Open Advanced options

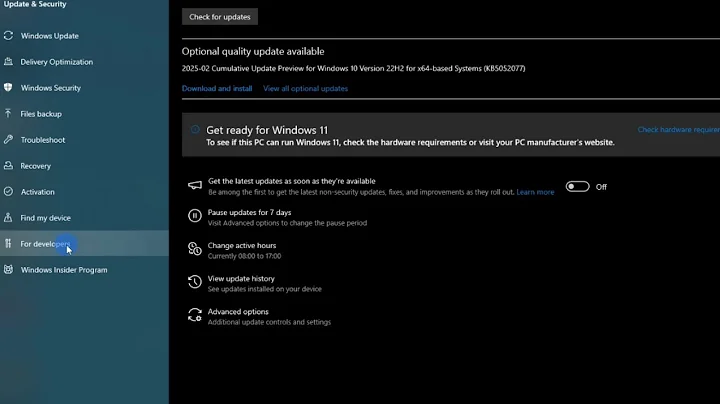238,311
